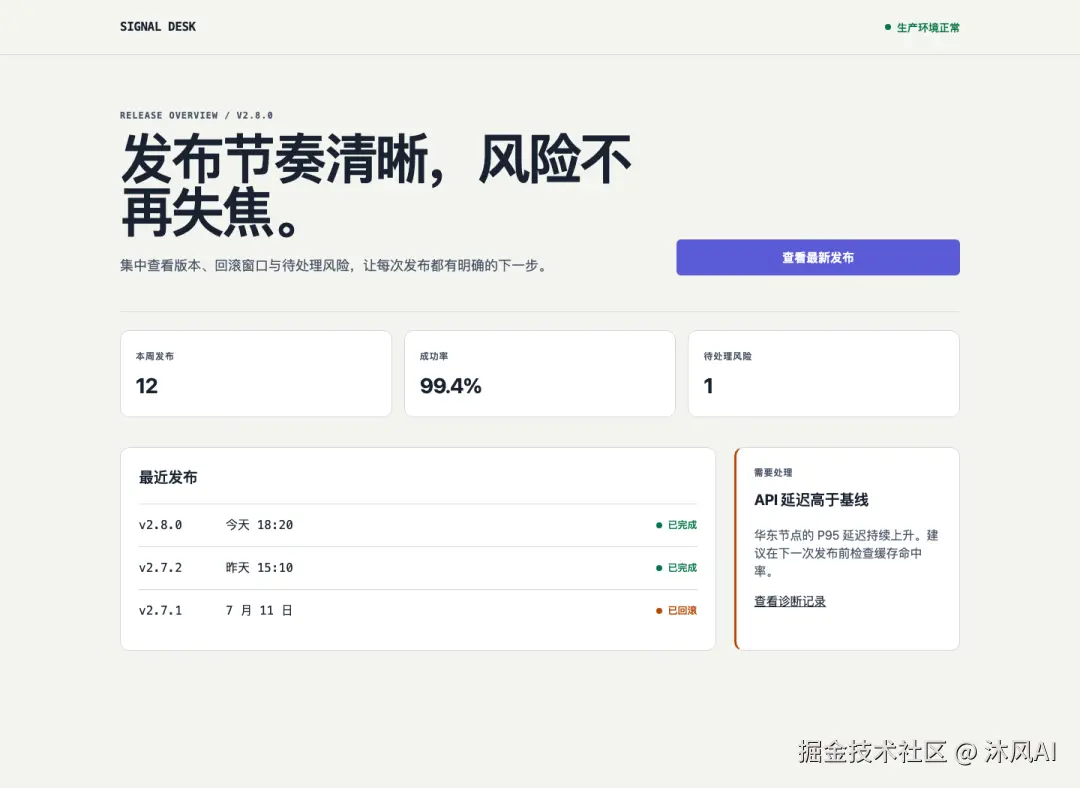This screenshot has height=788, width=1080.
Task: Click the 本周发布 stat label
Action: 155,356
